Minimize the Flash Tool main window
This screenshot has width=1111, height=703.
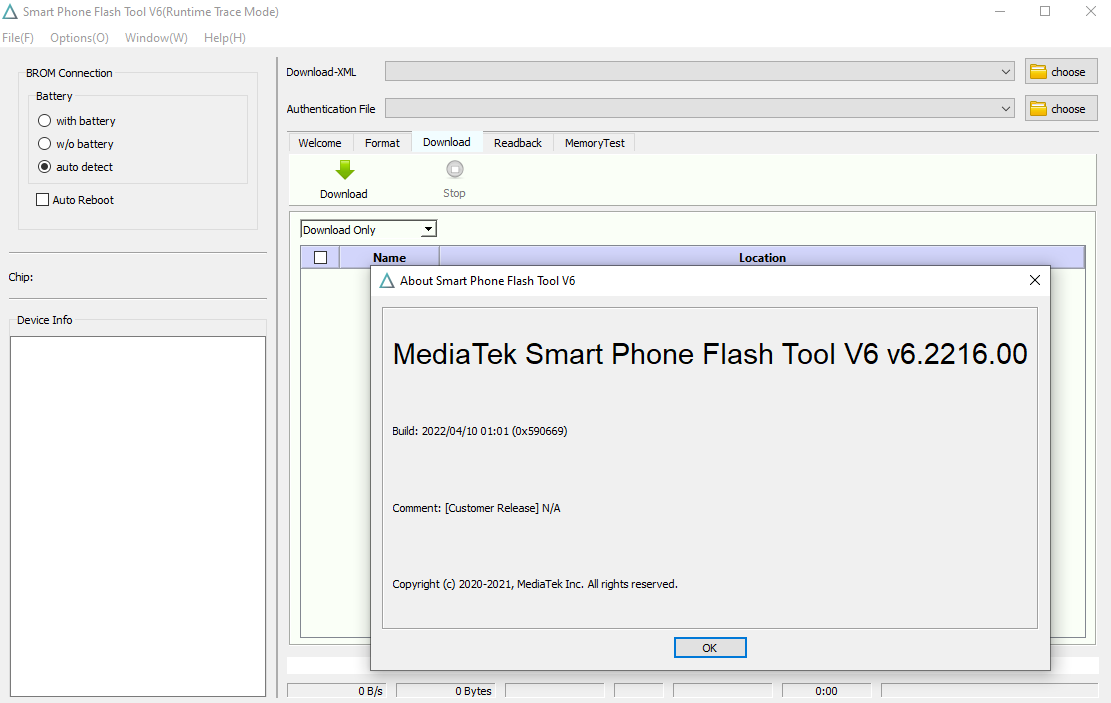(1000, 11)
